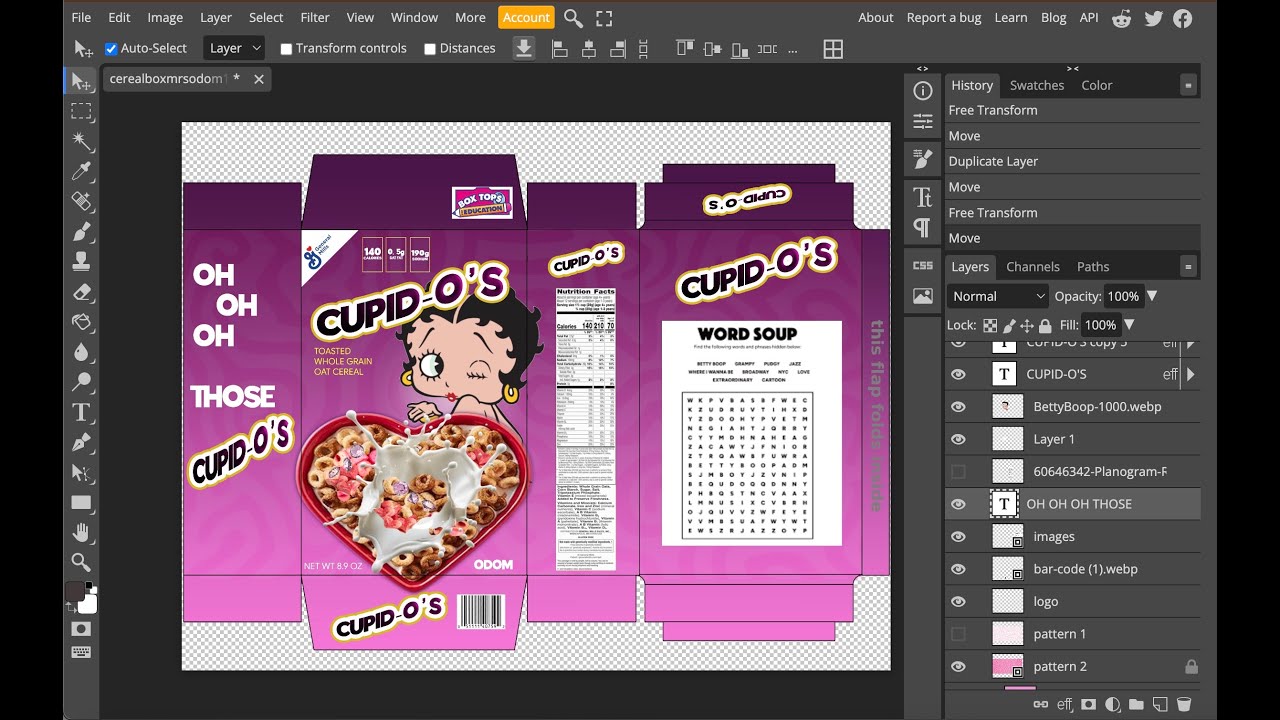This screenshot has height=720, width=1280.
Task: Delete layer using the trash icon
Action: click(x=1184, y=704)
